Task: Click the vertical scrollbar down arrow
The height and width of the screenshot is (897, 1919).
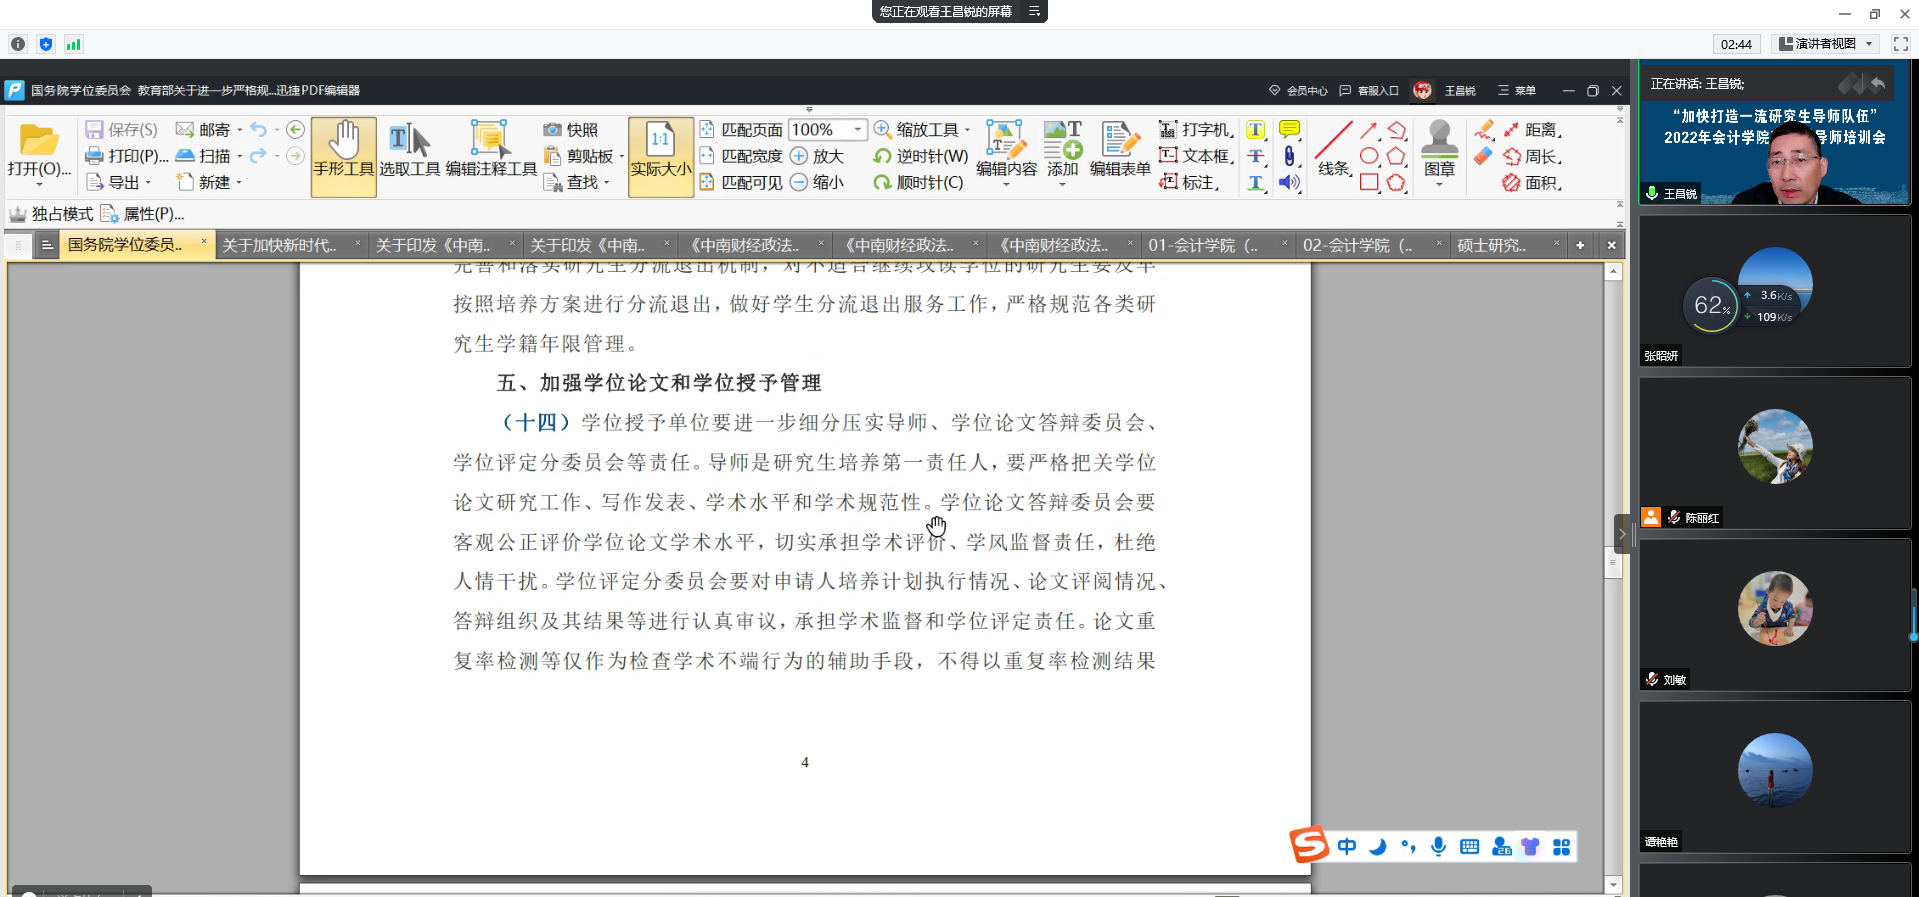Action: (x=1613, y=885)
